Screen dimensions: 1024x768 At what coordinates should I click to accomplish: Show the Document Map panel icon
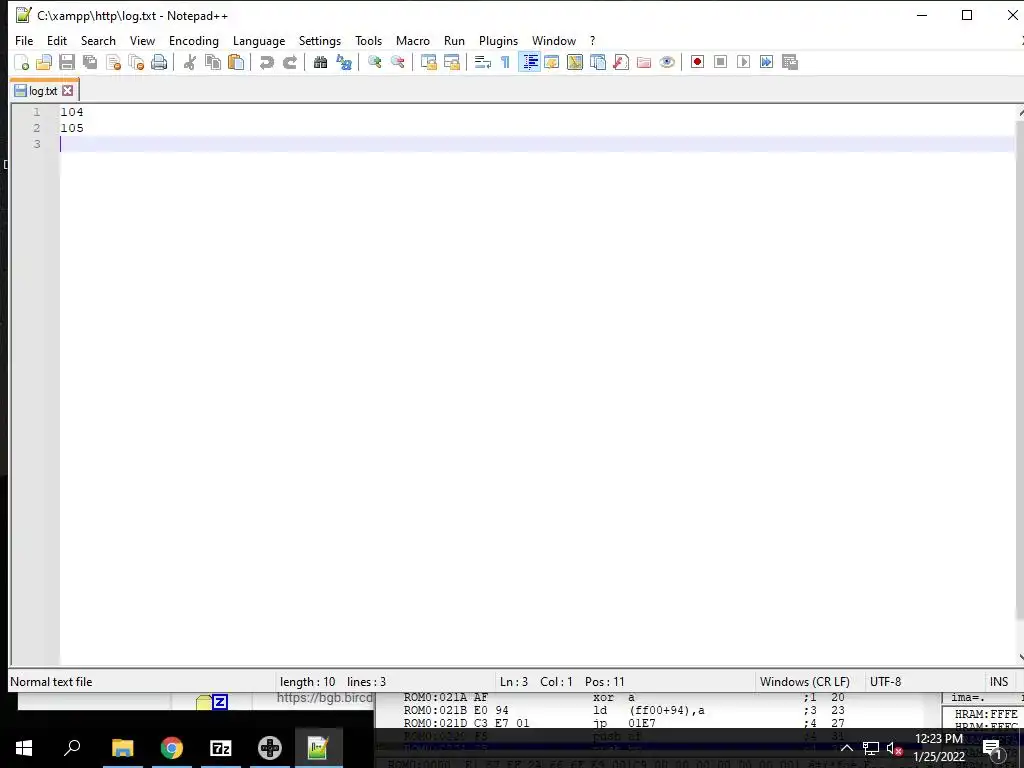(575, 62)
